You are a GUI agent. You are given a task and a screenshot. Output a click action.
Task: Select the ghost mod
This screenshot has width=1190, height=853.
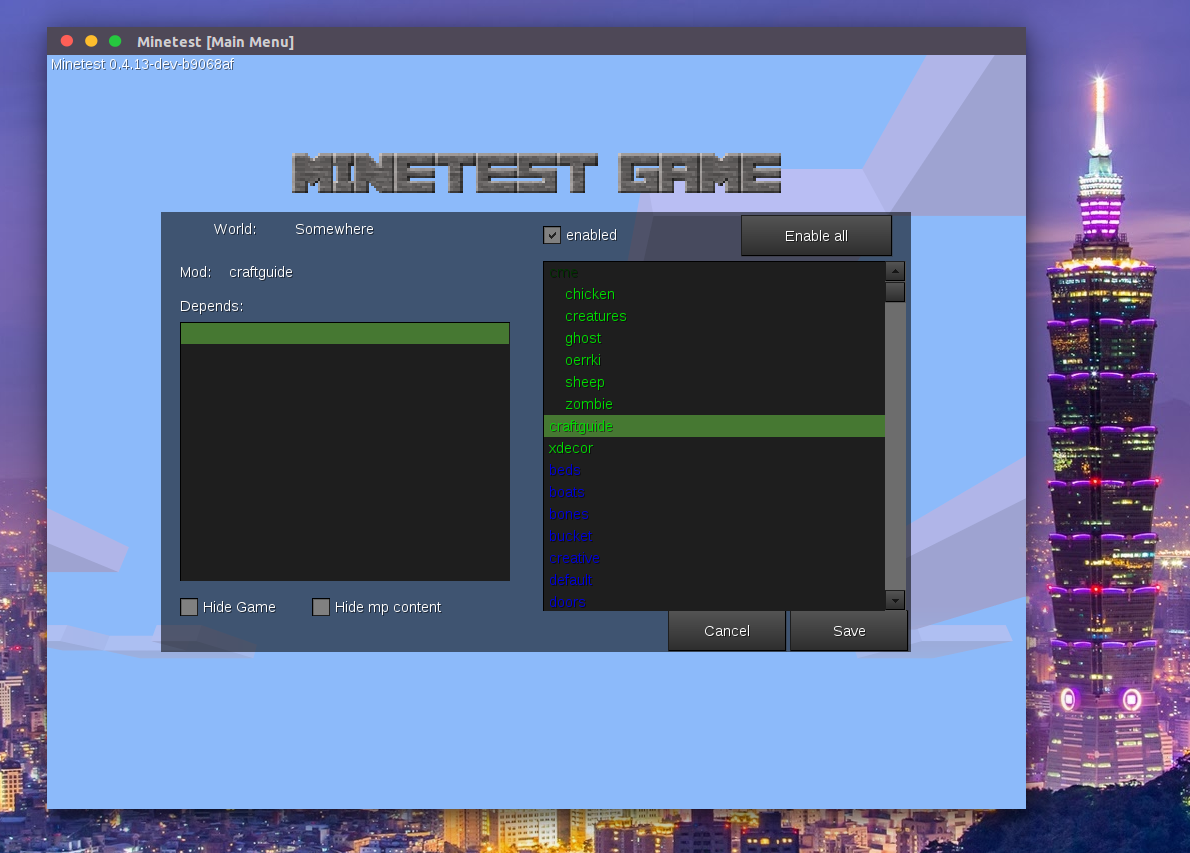tap(583, 338)
